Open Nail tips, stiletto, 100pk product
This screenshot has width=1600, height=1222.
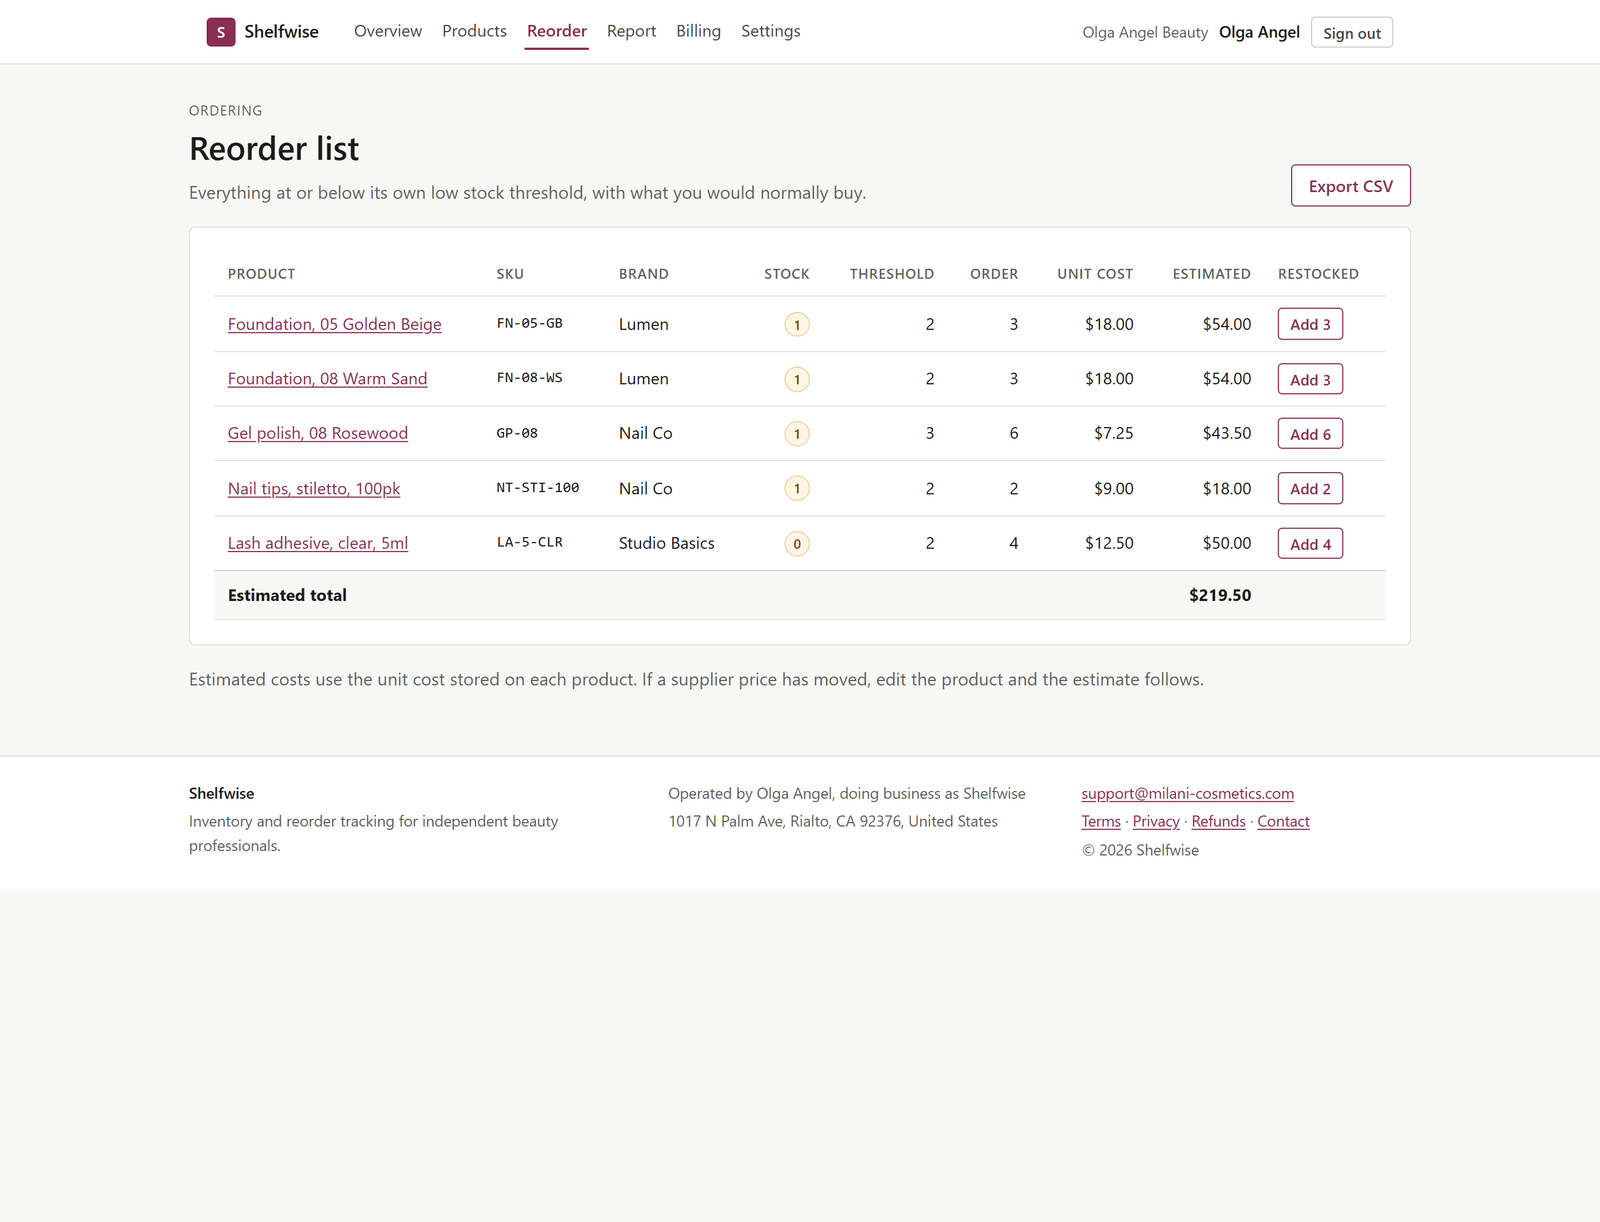pyautogui.click(x=314, y=489)
